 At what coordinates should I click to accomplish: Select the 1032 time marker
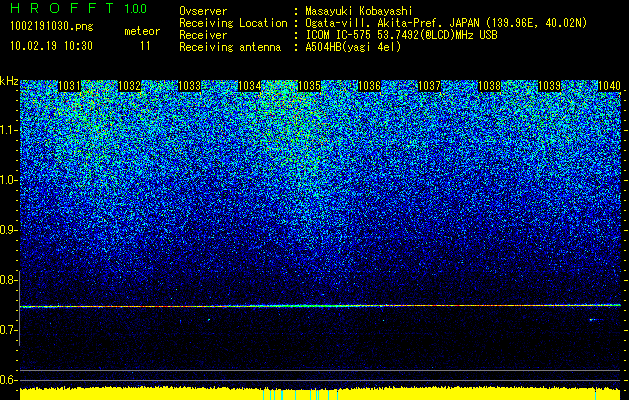pos(130,86)
